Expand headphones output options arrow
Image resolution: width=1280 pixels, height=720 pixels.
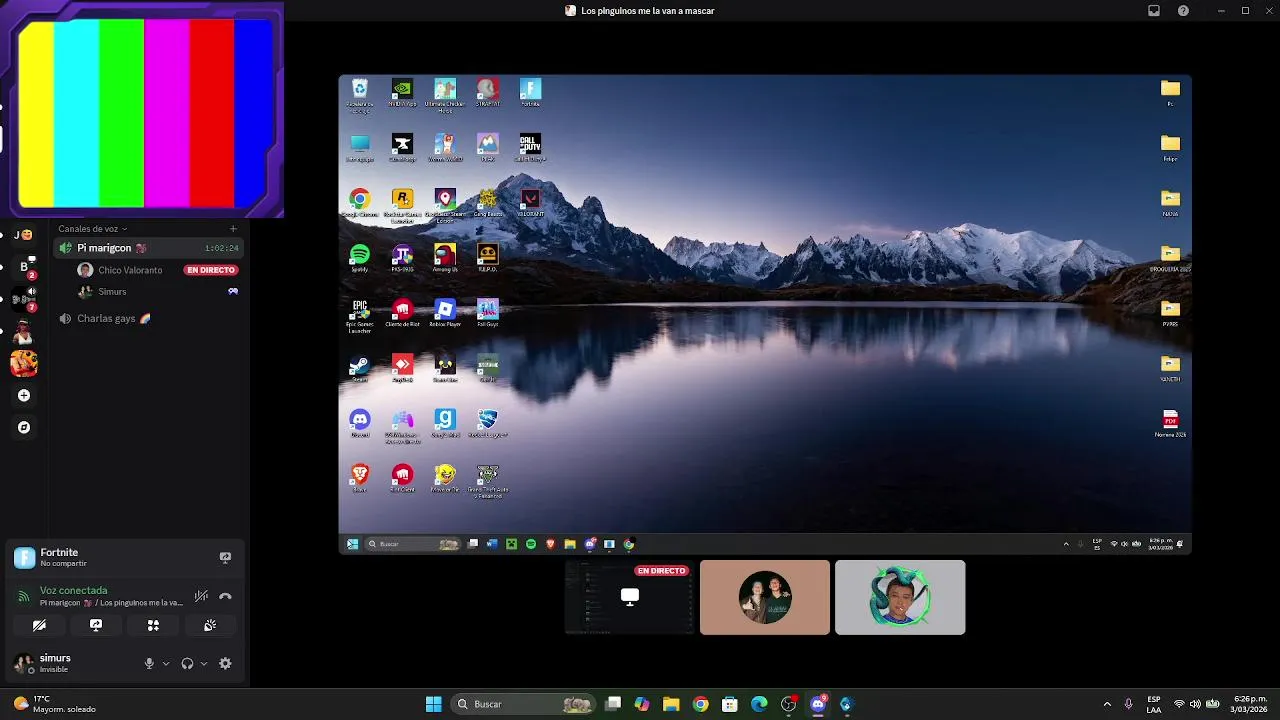coord(204,663)
